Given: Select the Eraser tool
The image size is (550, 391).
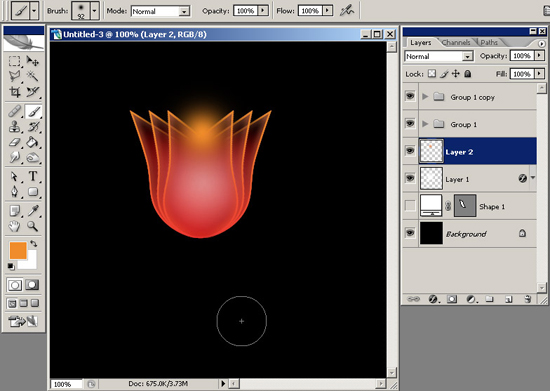Looking at the screenshot, I should 14,142.
